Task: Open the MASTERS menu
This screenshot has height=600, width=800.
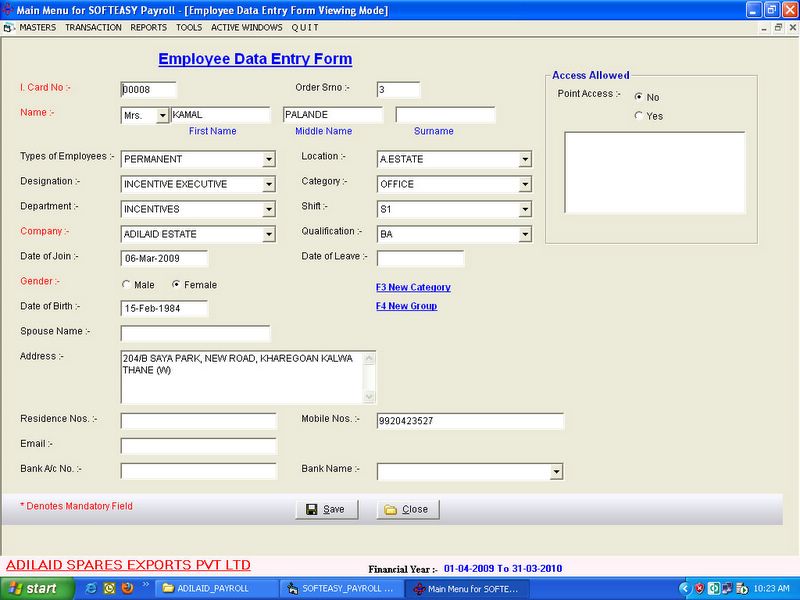Action: click(37, 27)
